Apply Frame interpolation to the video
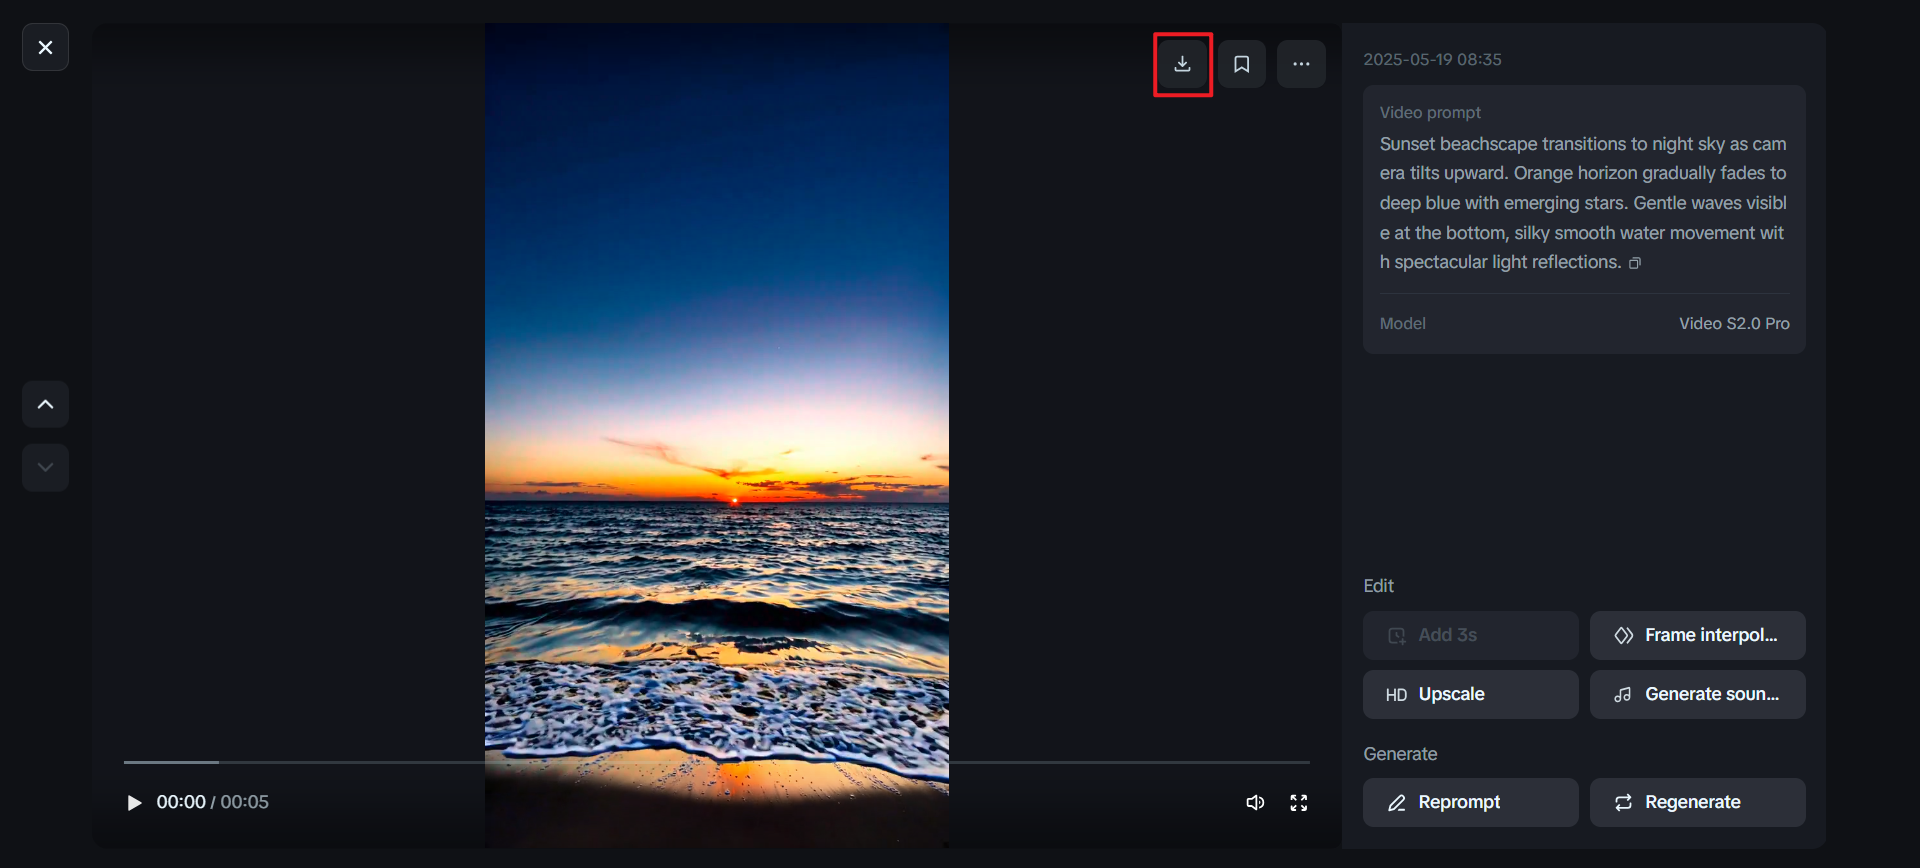1920x868 pixels. coord(1697,635)
